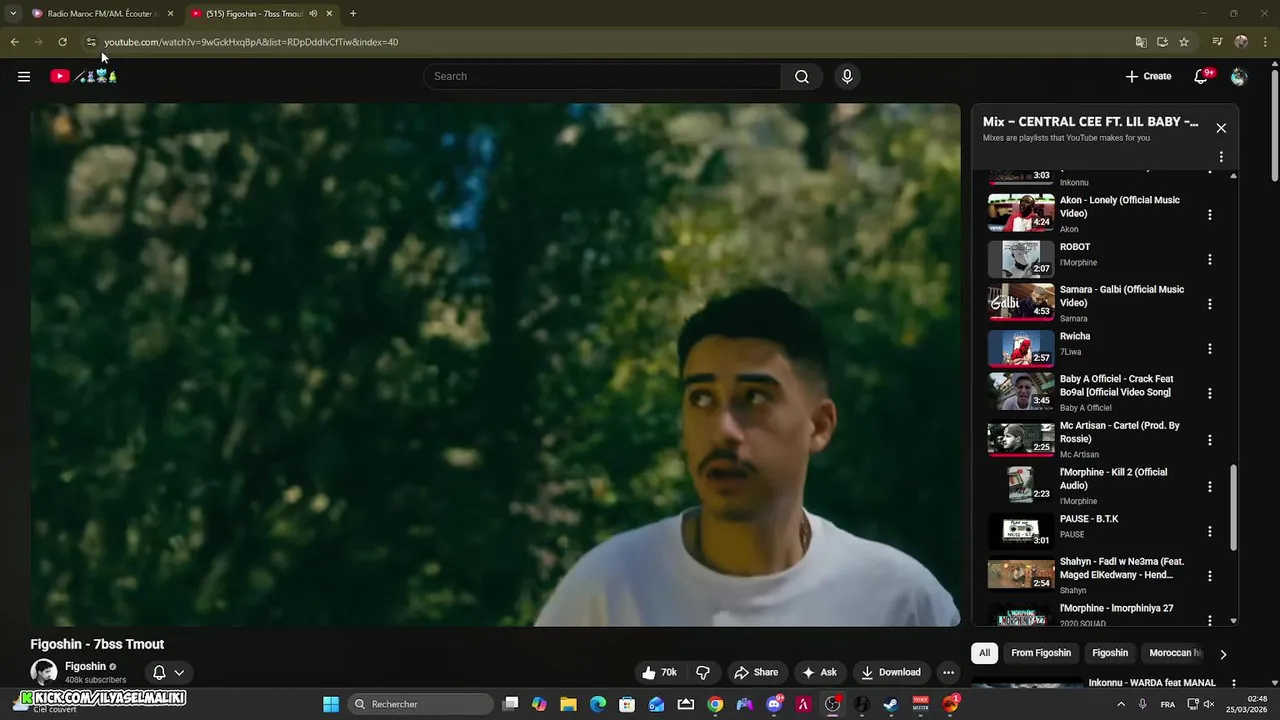Screen dimensions: 1280x720
Task: Select the All filter chip
Action: click(x=984, y=653)
